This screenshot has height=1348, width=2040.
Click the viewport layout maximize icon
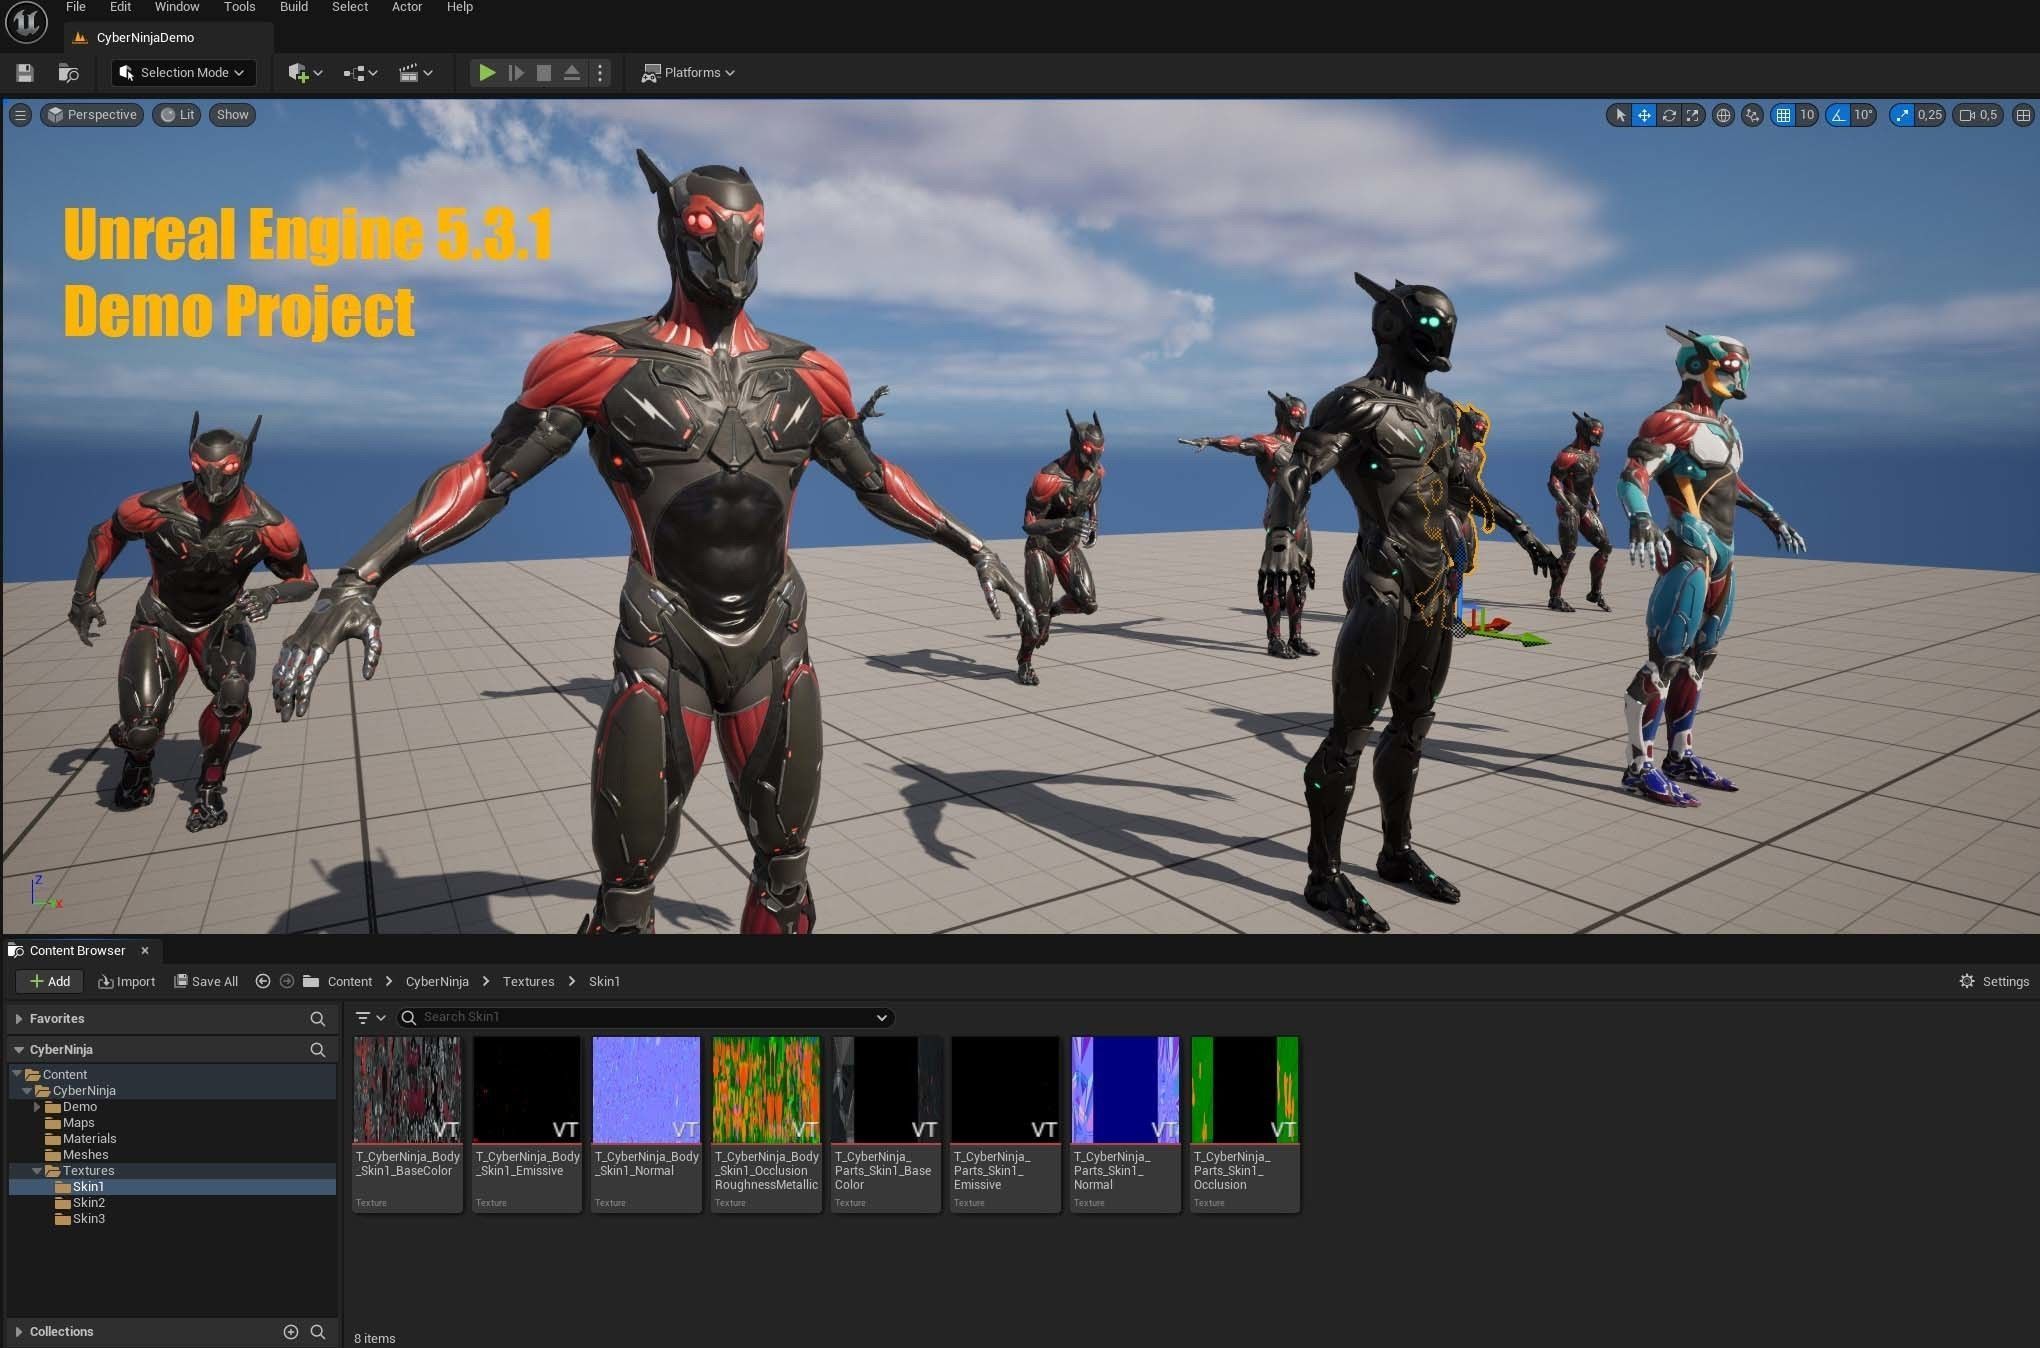coord(2023,115)
